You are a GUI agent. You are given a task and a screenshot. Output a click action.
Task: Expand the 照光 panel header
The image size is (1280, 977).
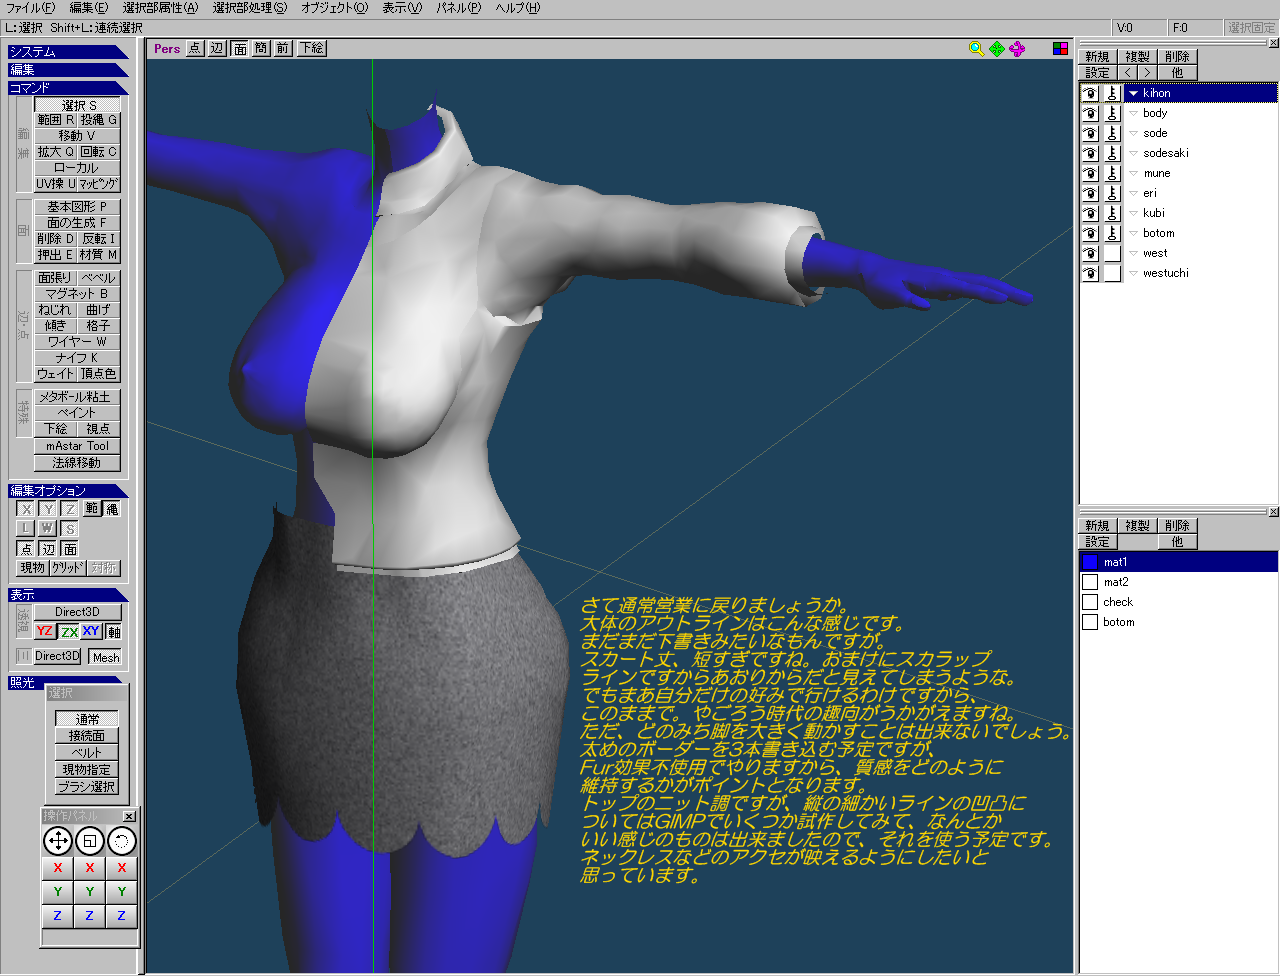[24, 682]
